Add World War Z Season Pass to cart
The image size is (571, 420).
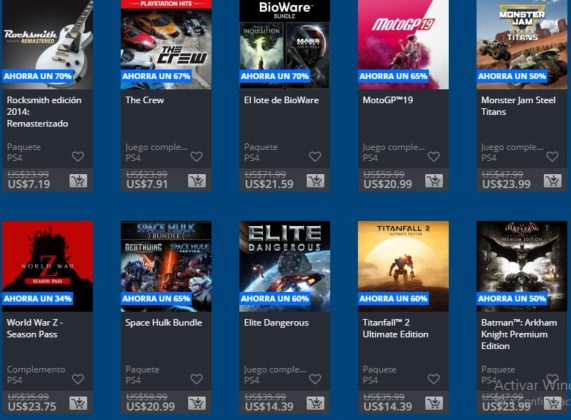point(78,403)
